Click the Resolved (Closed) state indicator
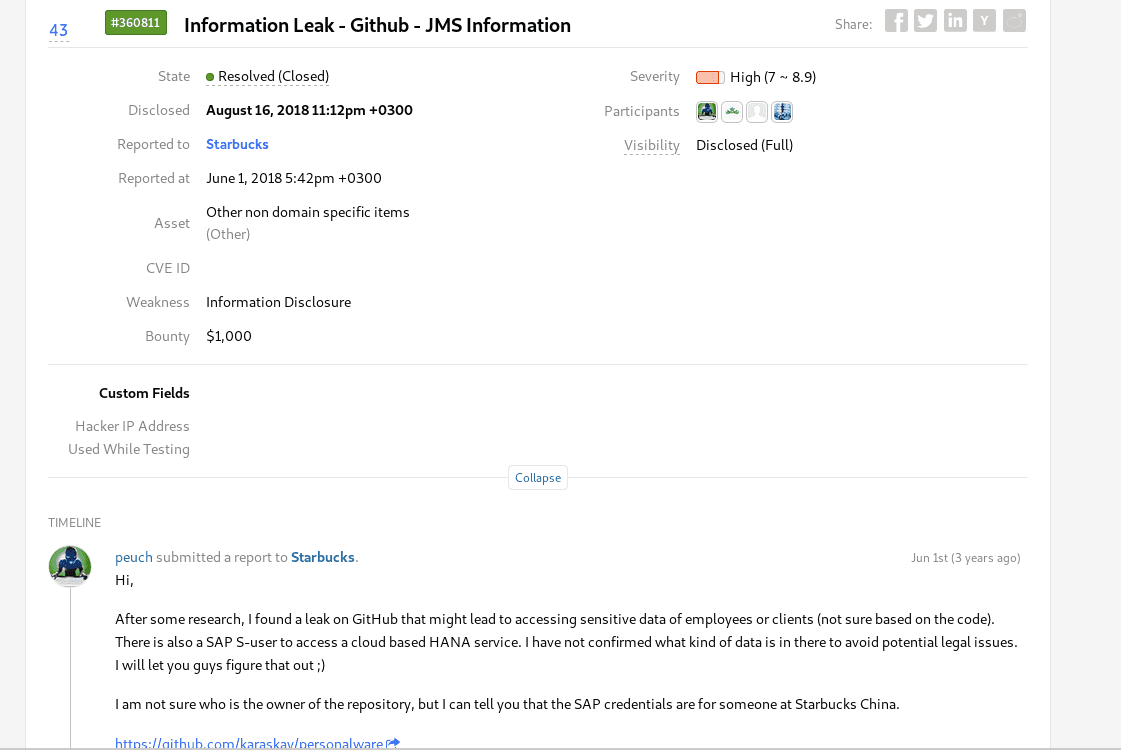 coord(266,76)
